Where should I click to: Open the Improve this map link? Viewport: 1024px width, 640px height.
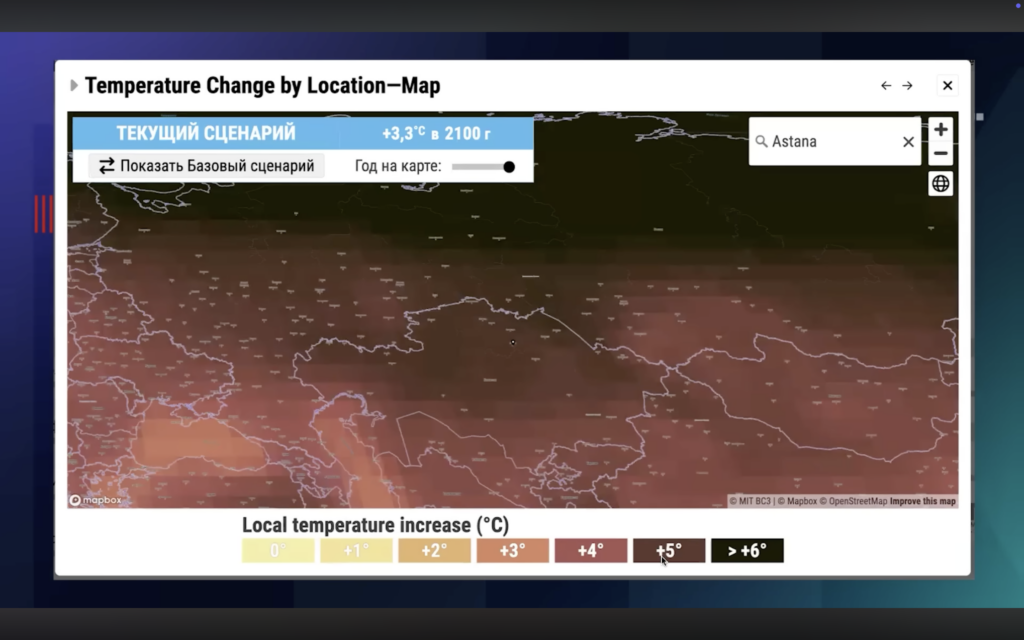pyautogui.click(x=922, y=501)
